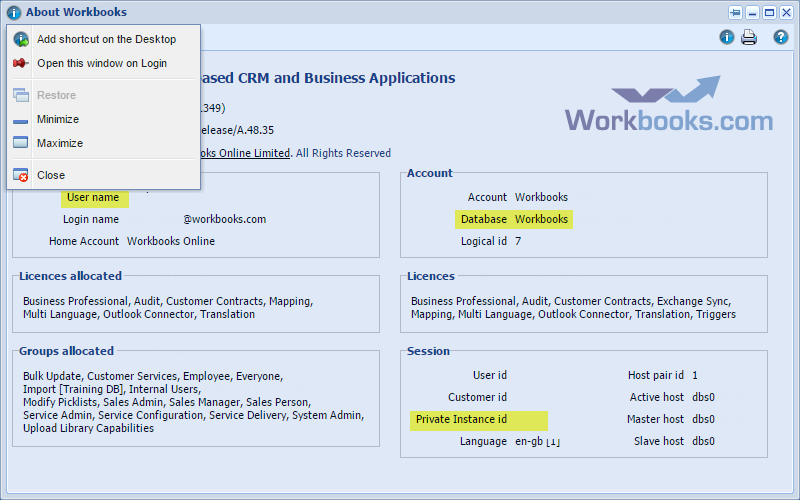Image resolution: width=800 pixels, height=500 pixels.
Task: Click the Account section heading
Action: point(430,173)
